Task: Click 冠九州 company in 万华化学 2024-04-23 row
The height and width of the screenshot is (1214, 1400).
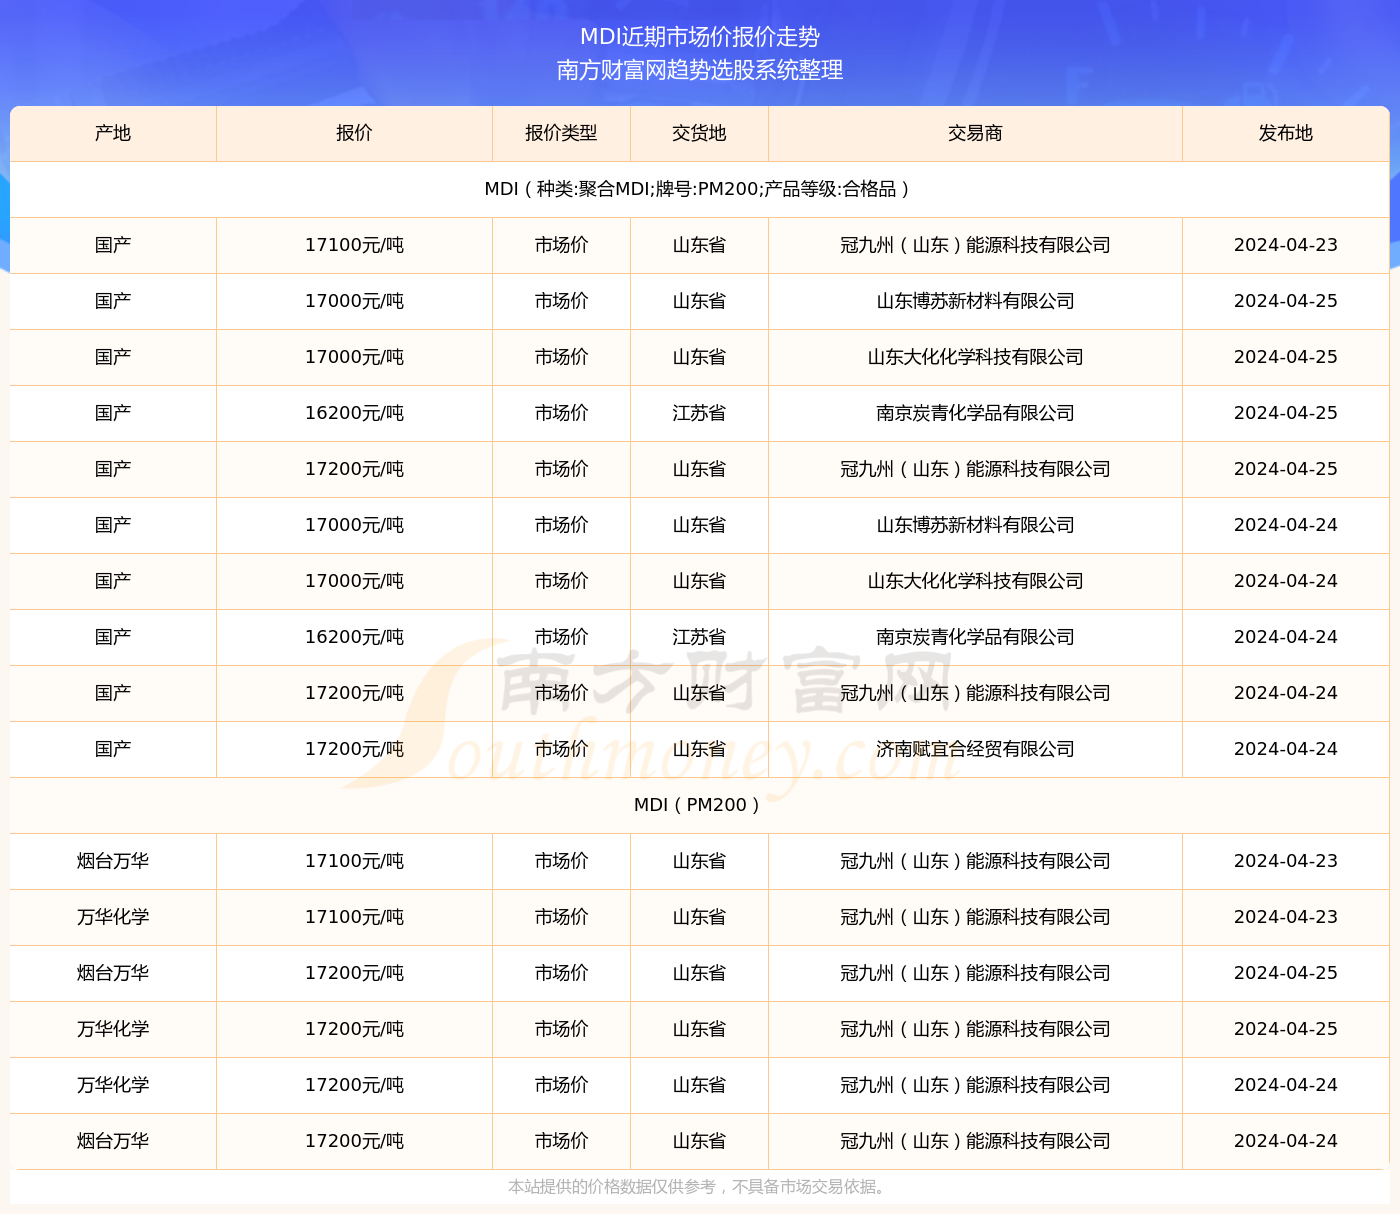Action: coord(975,917)
